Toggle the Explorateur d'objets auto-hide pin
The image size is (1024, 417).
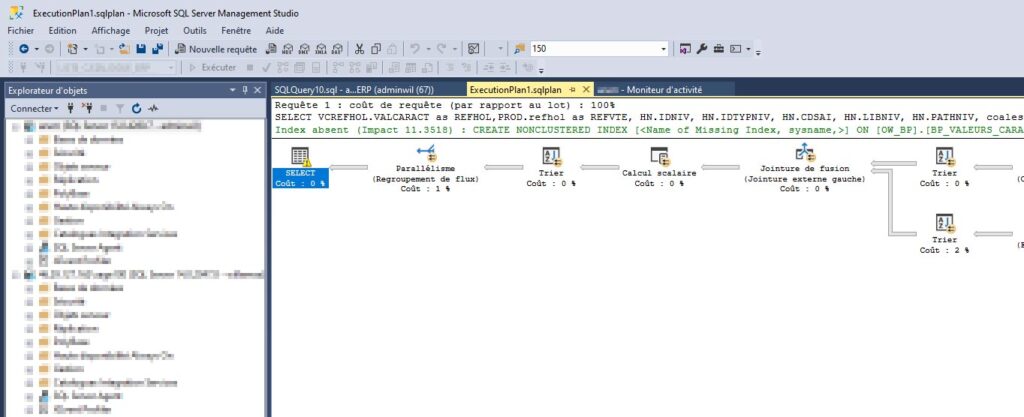pos(245,90)
